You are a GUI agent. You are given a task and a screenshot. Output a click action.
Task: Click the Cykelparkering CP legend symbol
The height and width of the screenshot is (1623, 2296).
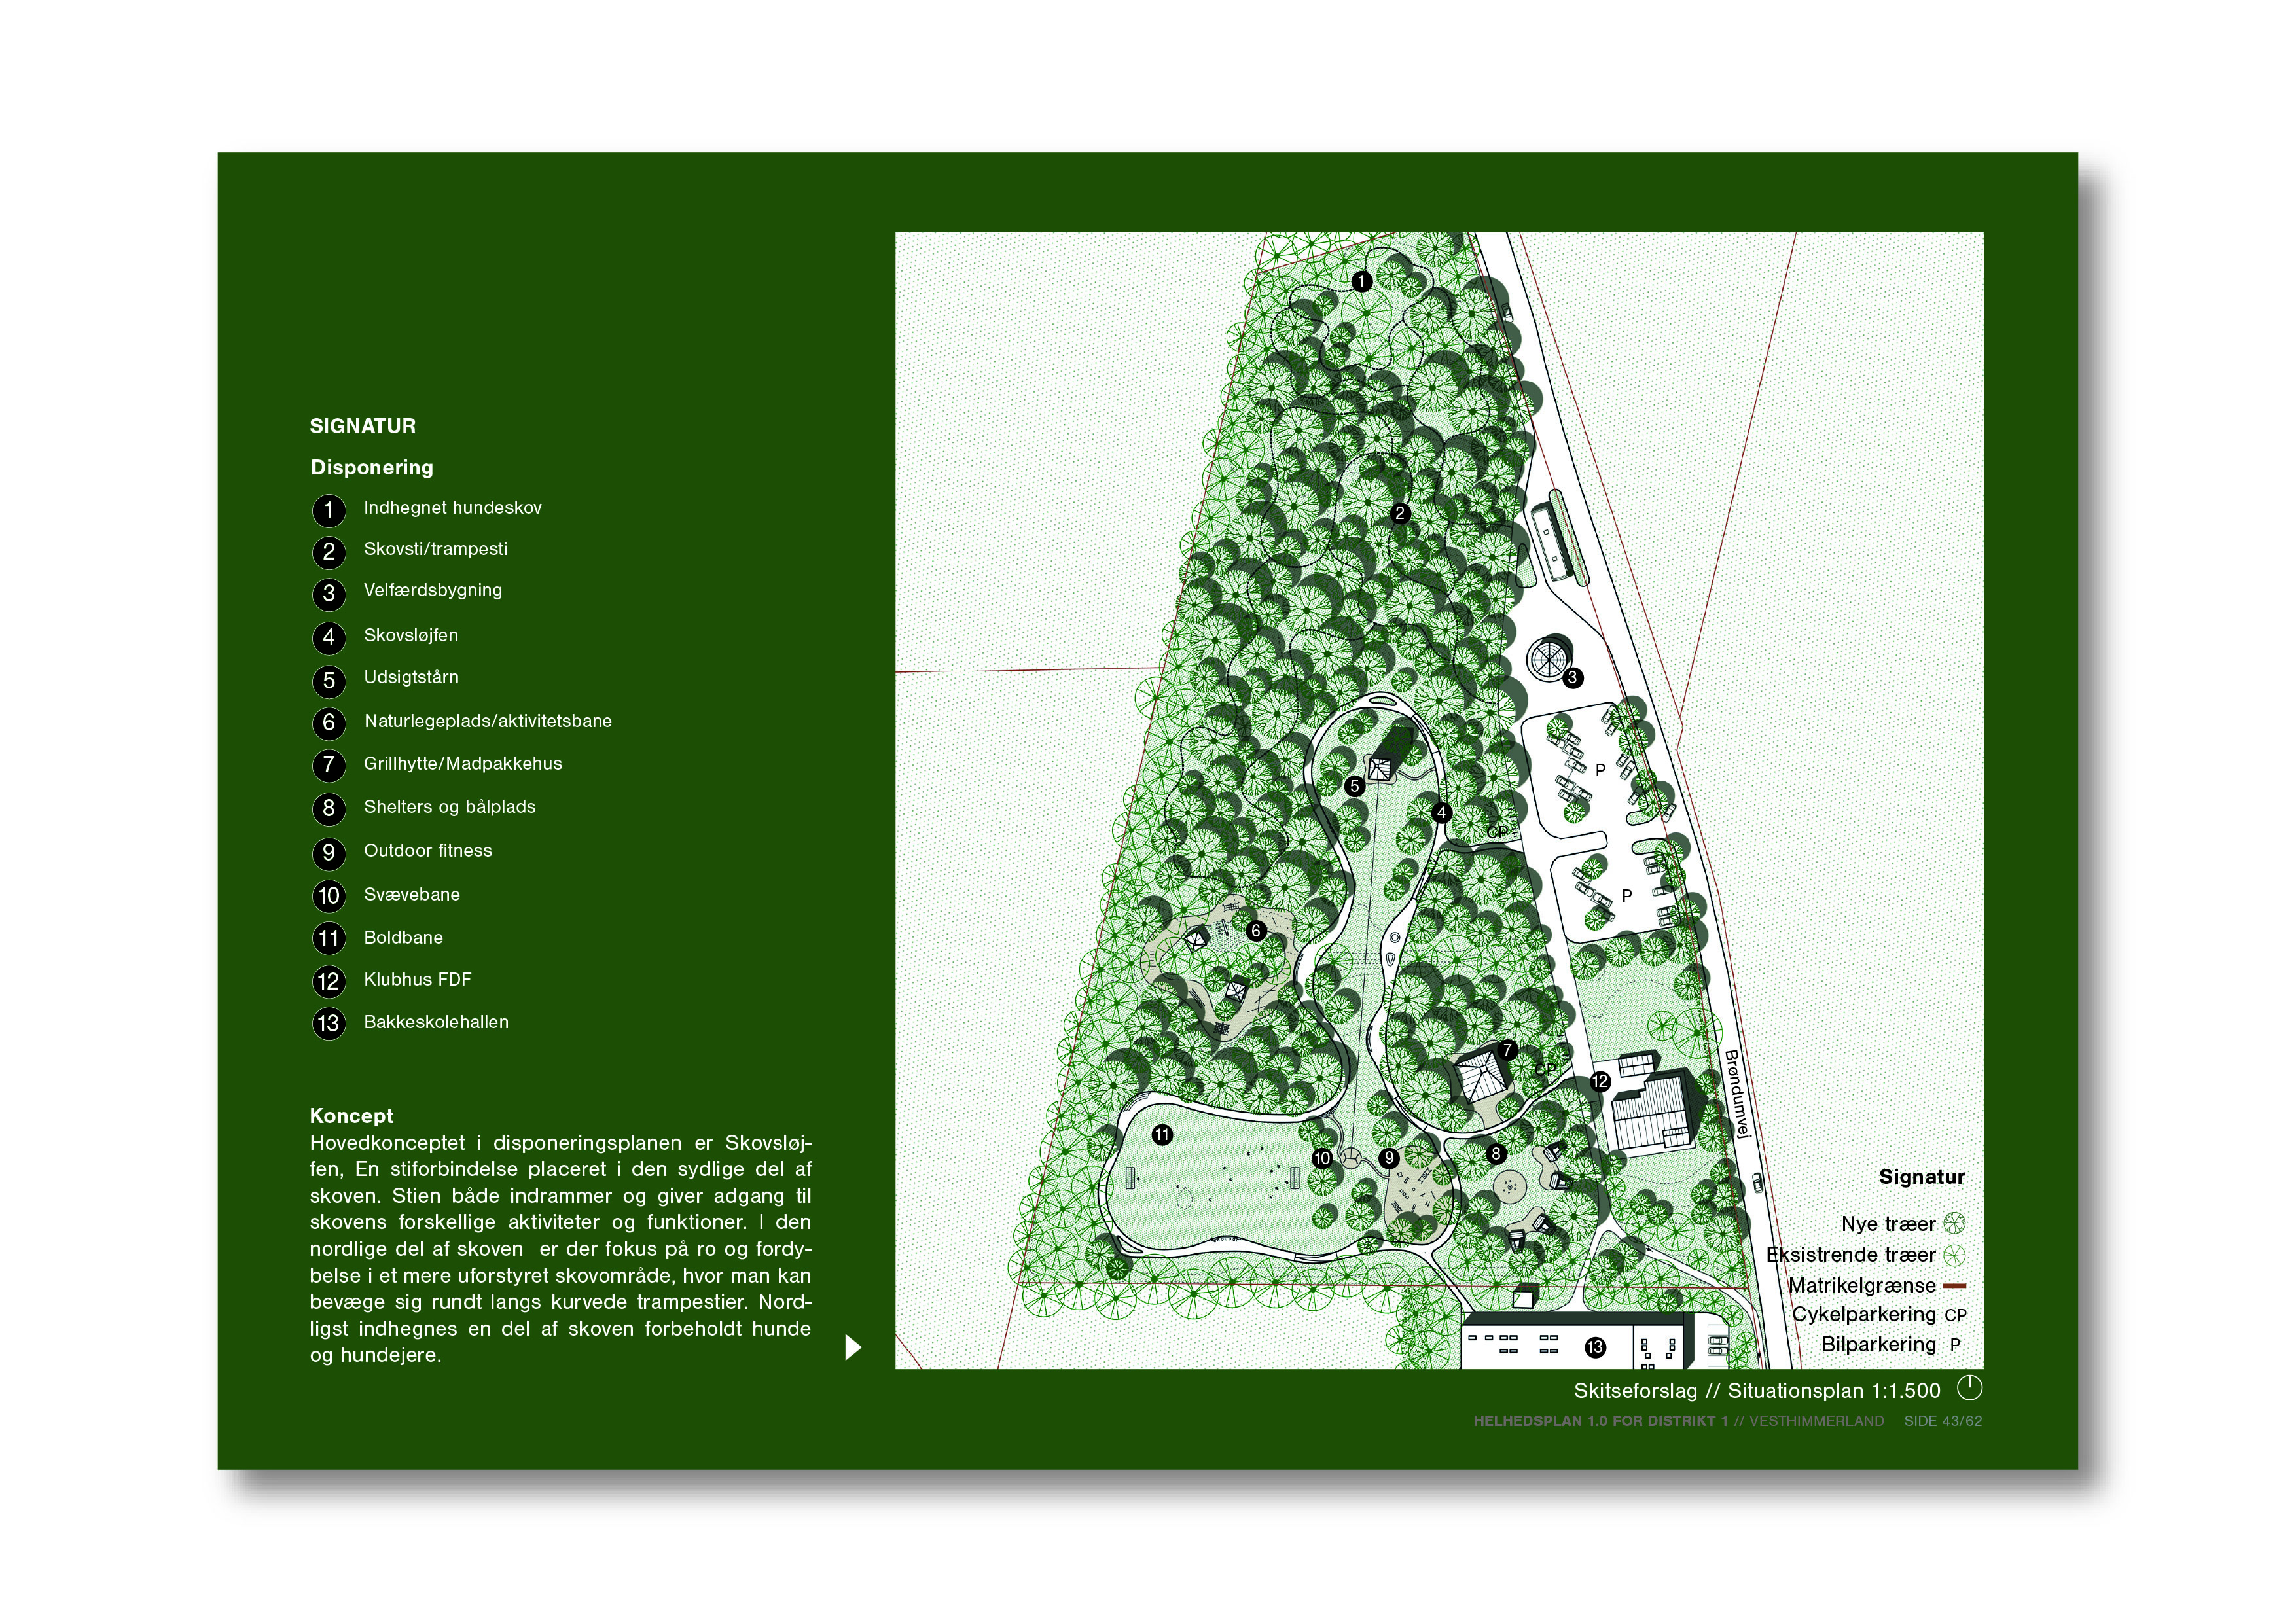[x=1955, y=1316]
